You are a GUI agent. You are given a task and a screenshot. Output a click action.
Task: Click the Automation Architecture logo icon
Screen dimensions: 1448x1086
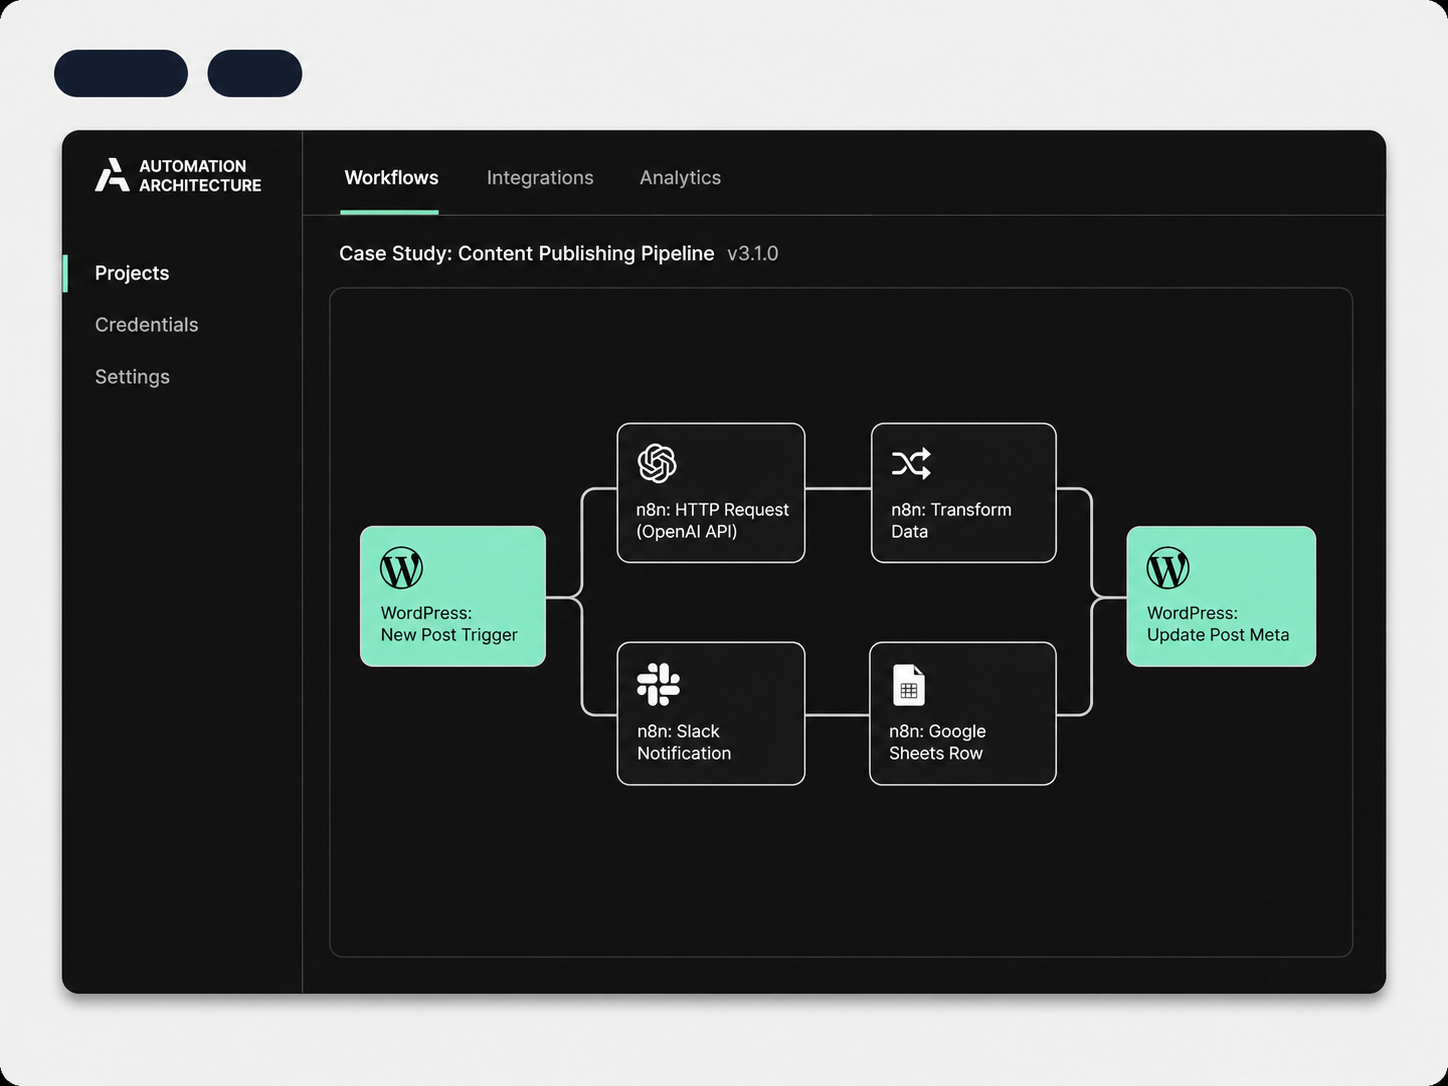pos(112,175)
